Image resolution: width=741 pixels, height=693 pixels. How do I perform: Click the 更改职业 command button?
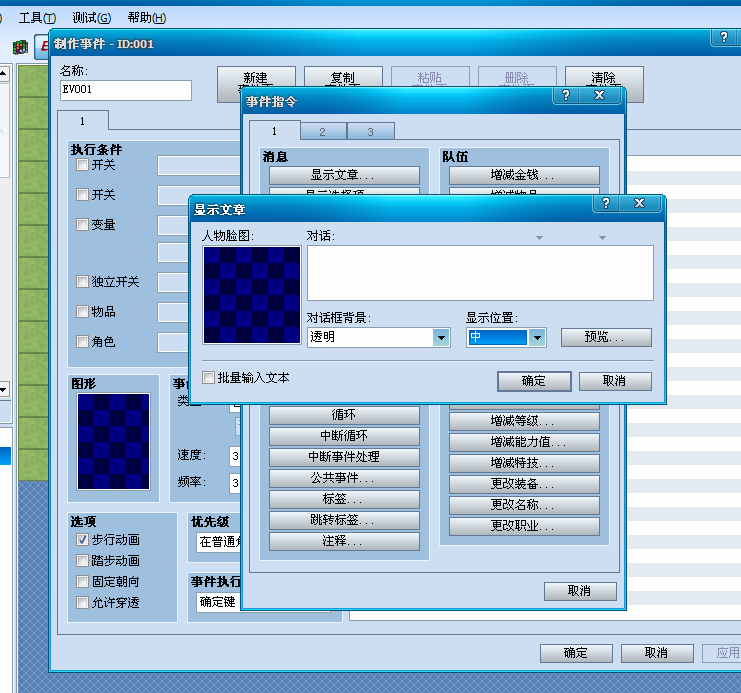click(524, 526)
